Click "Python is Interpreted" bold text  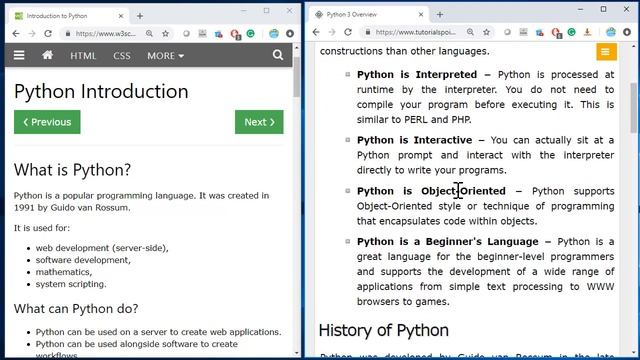coord(417,75)
